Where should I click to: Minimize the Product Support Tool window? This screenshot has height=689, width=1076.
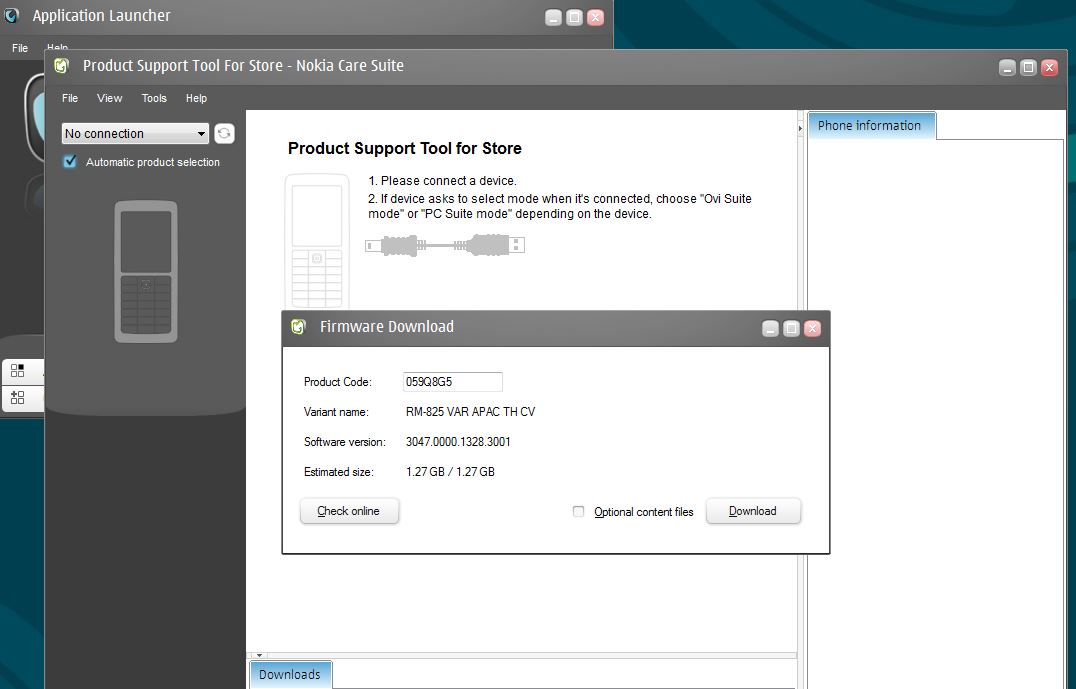[1007, 67]
